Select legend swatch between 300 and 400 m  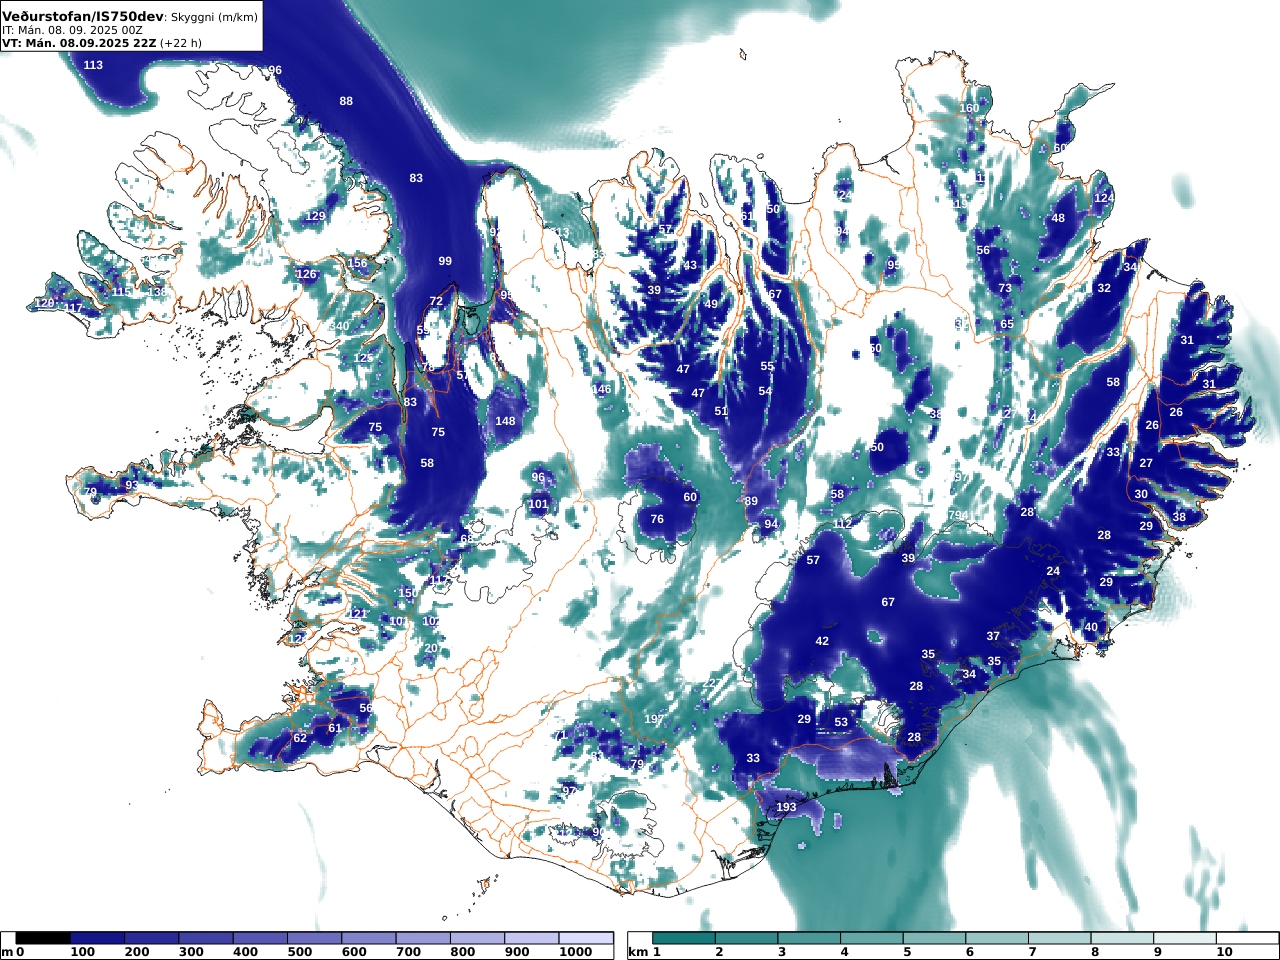click(x=206, y=938)
